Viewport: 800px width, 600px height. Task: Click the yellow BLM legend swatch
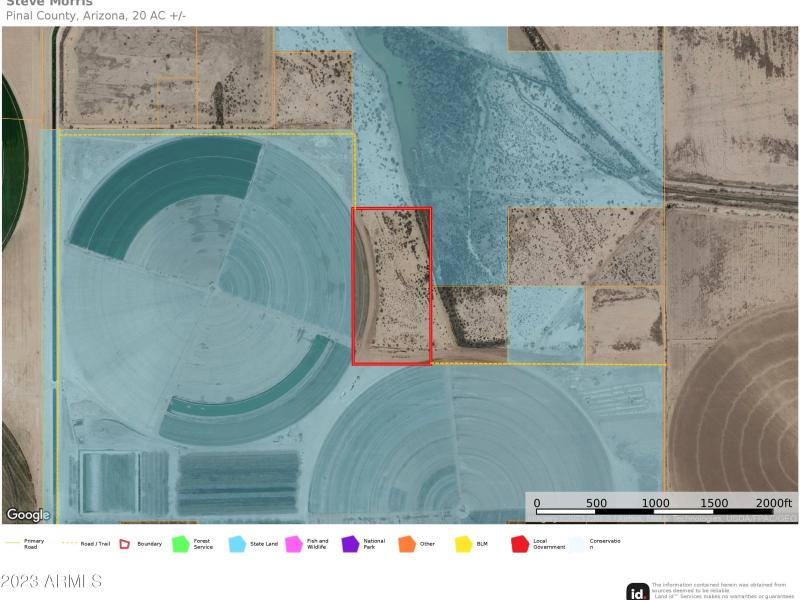(463, 544)
